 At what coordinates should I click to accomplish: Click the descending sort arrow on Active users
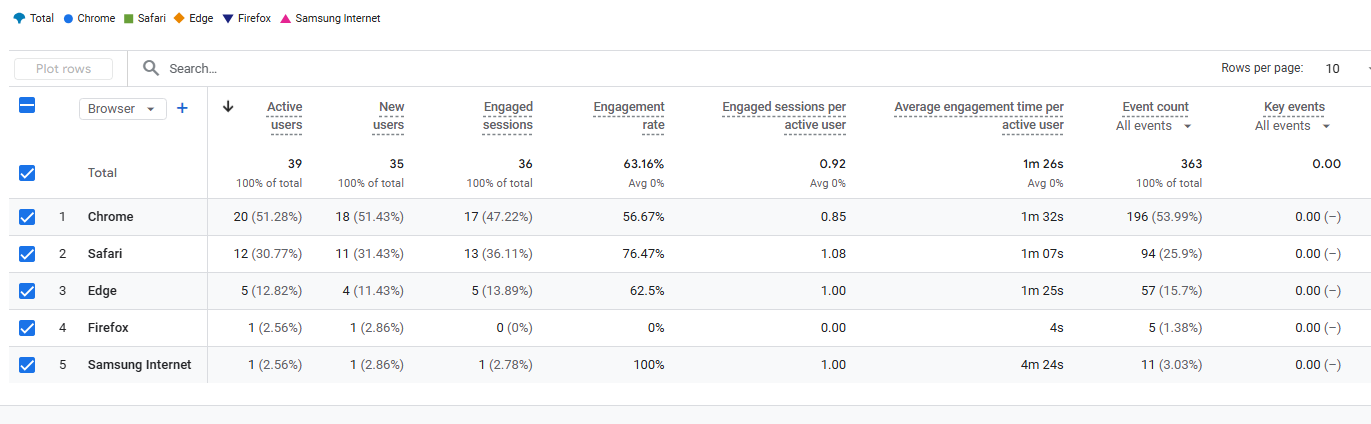(228, 107)
